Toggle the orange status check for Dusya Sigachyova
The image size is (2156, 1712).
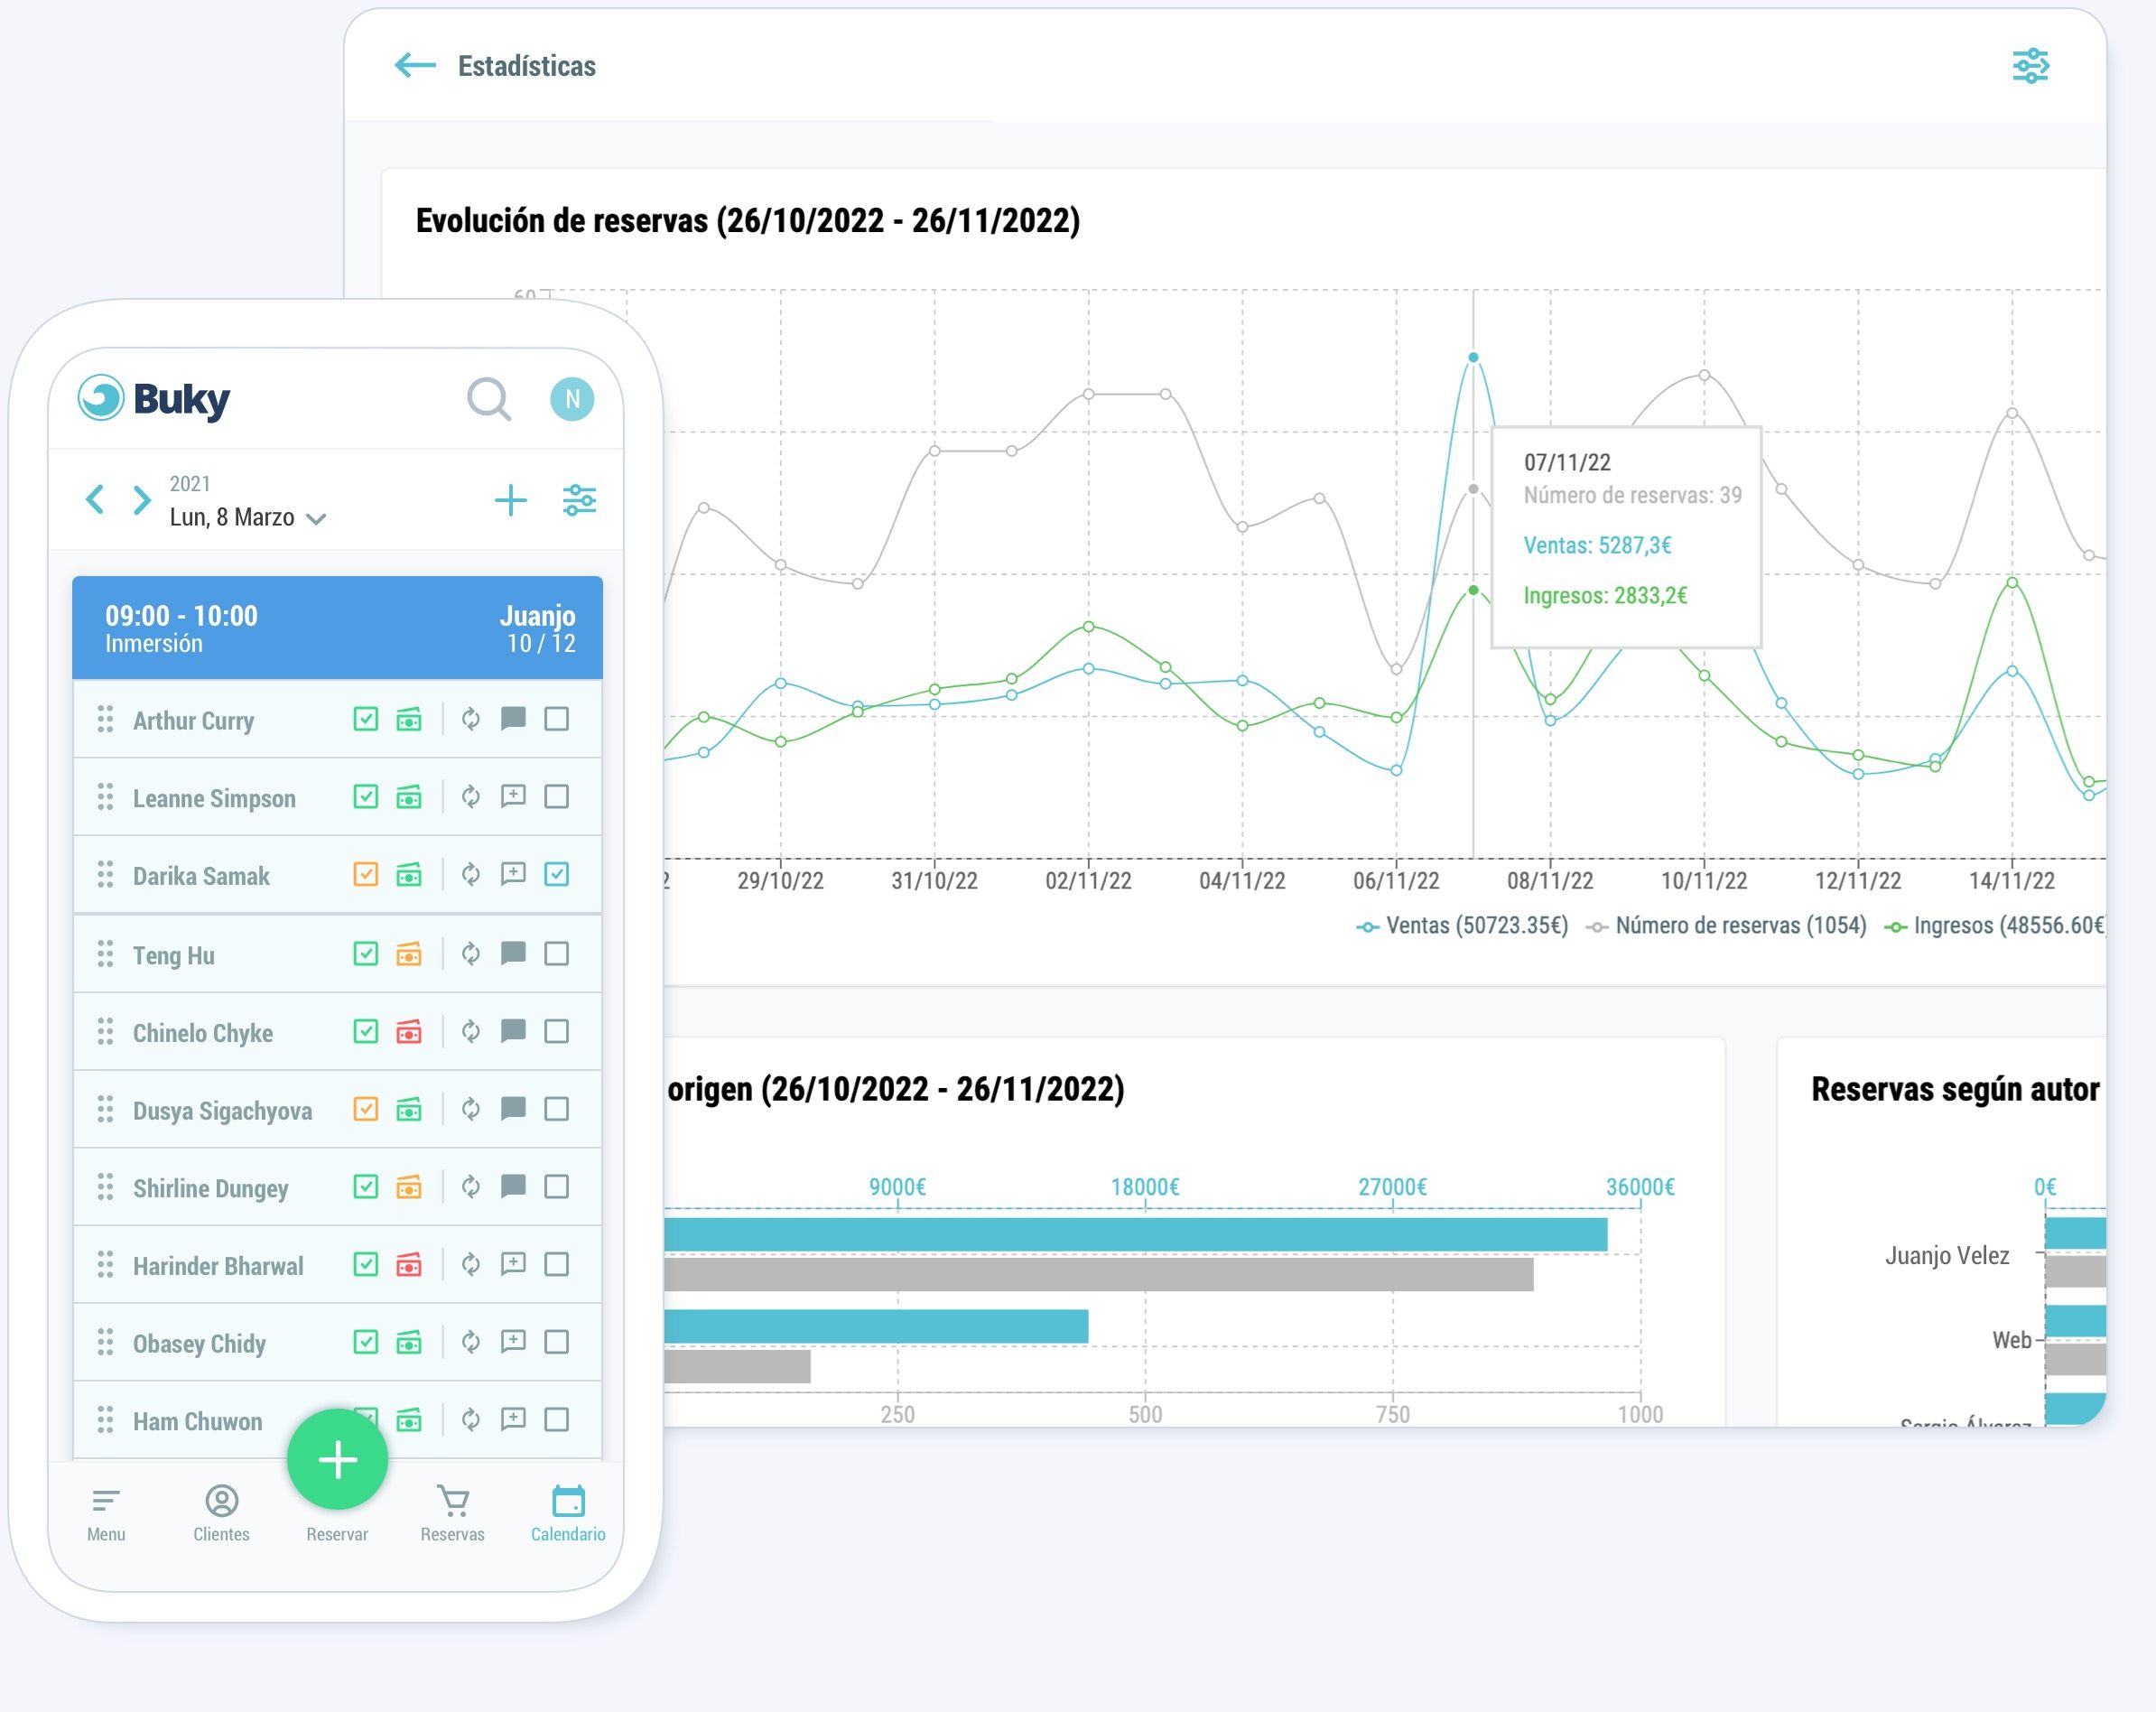pos(366,1109)
